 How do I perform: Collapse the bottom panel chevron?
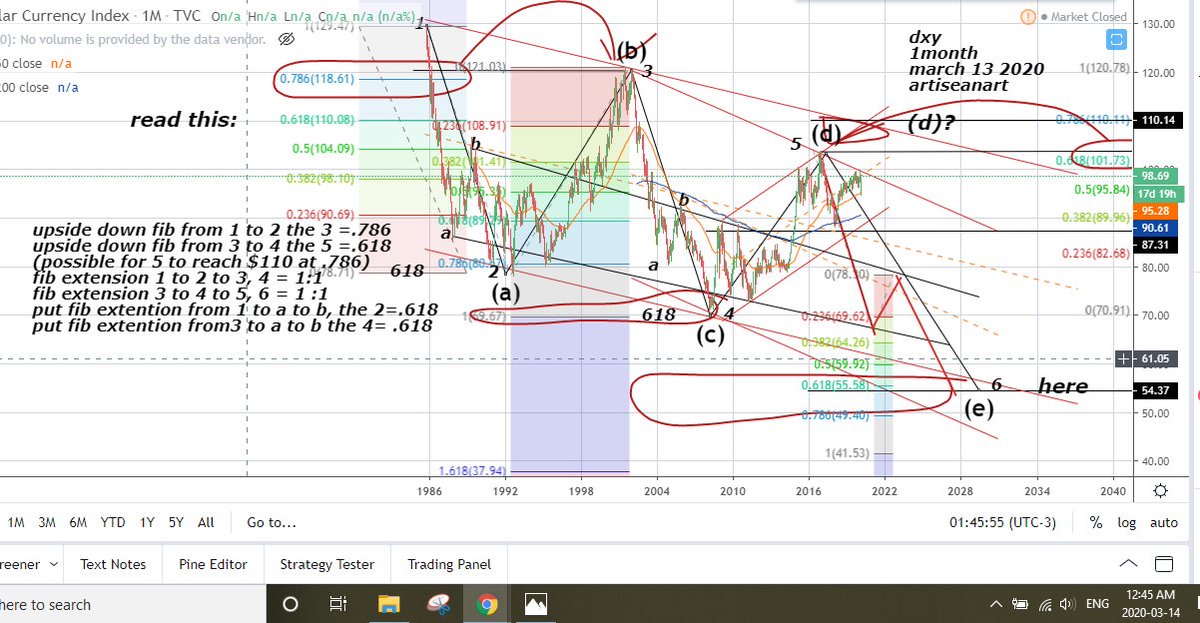point(1128,563)
